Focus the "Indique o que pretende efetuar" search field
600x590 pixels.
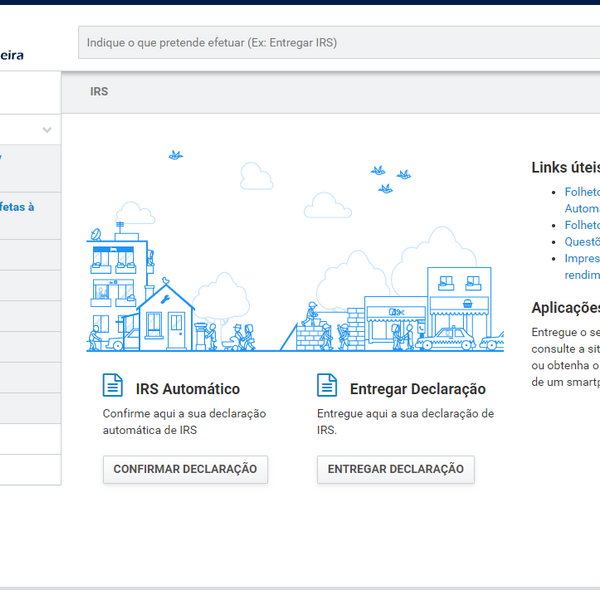[340, 43]
